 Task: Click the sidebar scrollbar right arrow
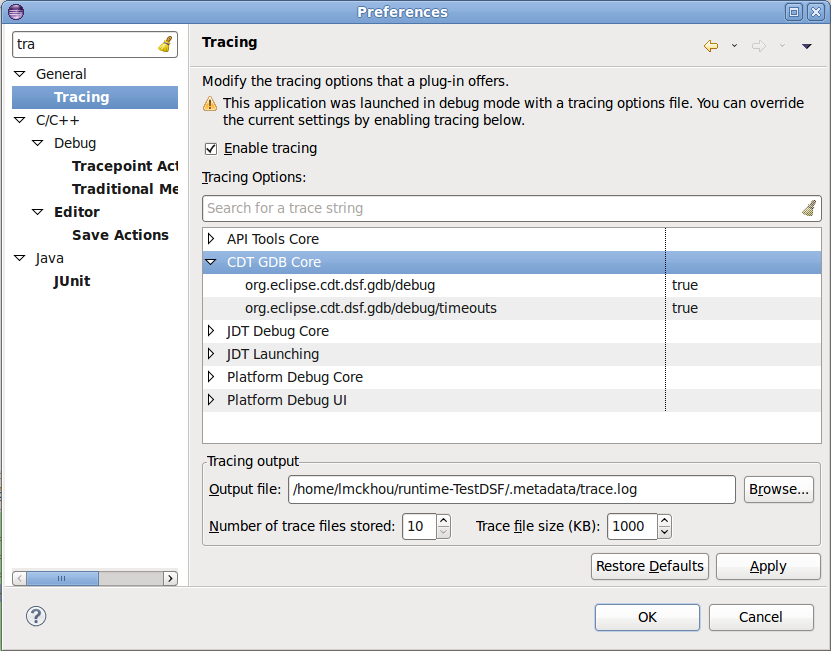[170, 578]
